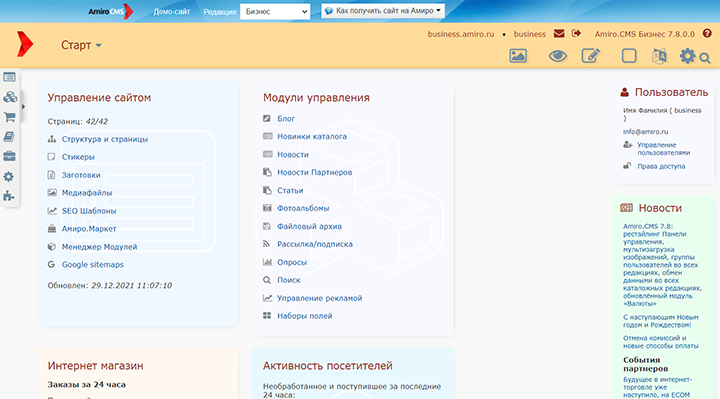
Task: Open the Поиск module
Action: [288, 280]
